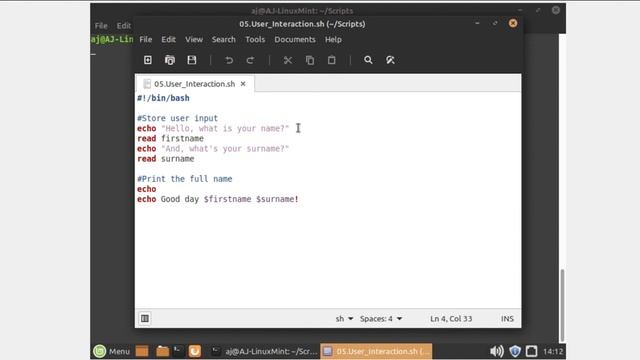Click the read surname line

click(166, 159)
